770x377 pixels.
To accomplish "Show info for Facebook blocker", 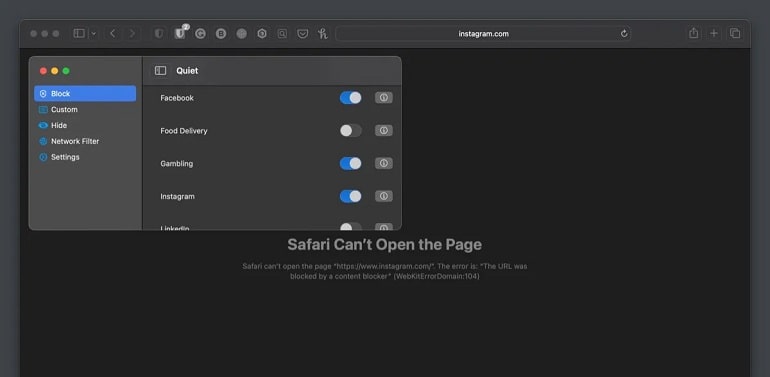I will click(384, 98).
